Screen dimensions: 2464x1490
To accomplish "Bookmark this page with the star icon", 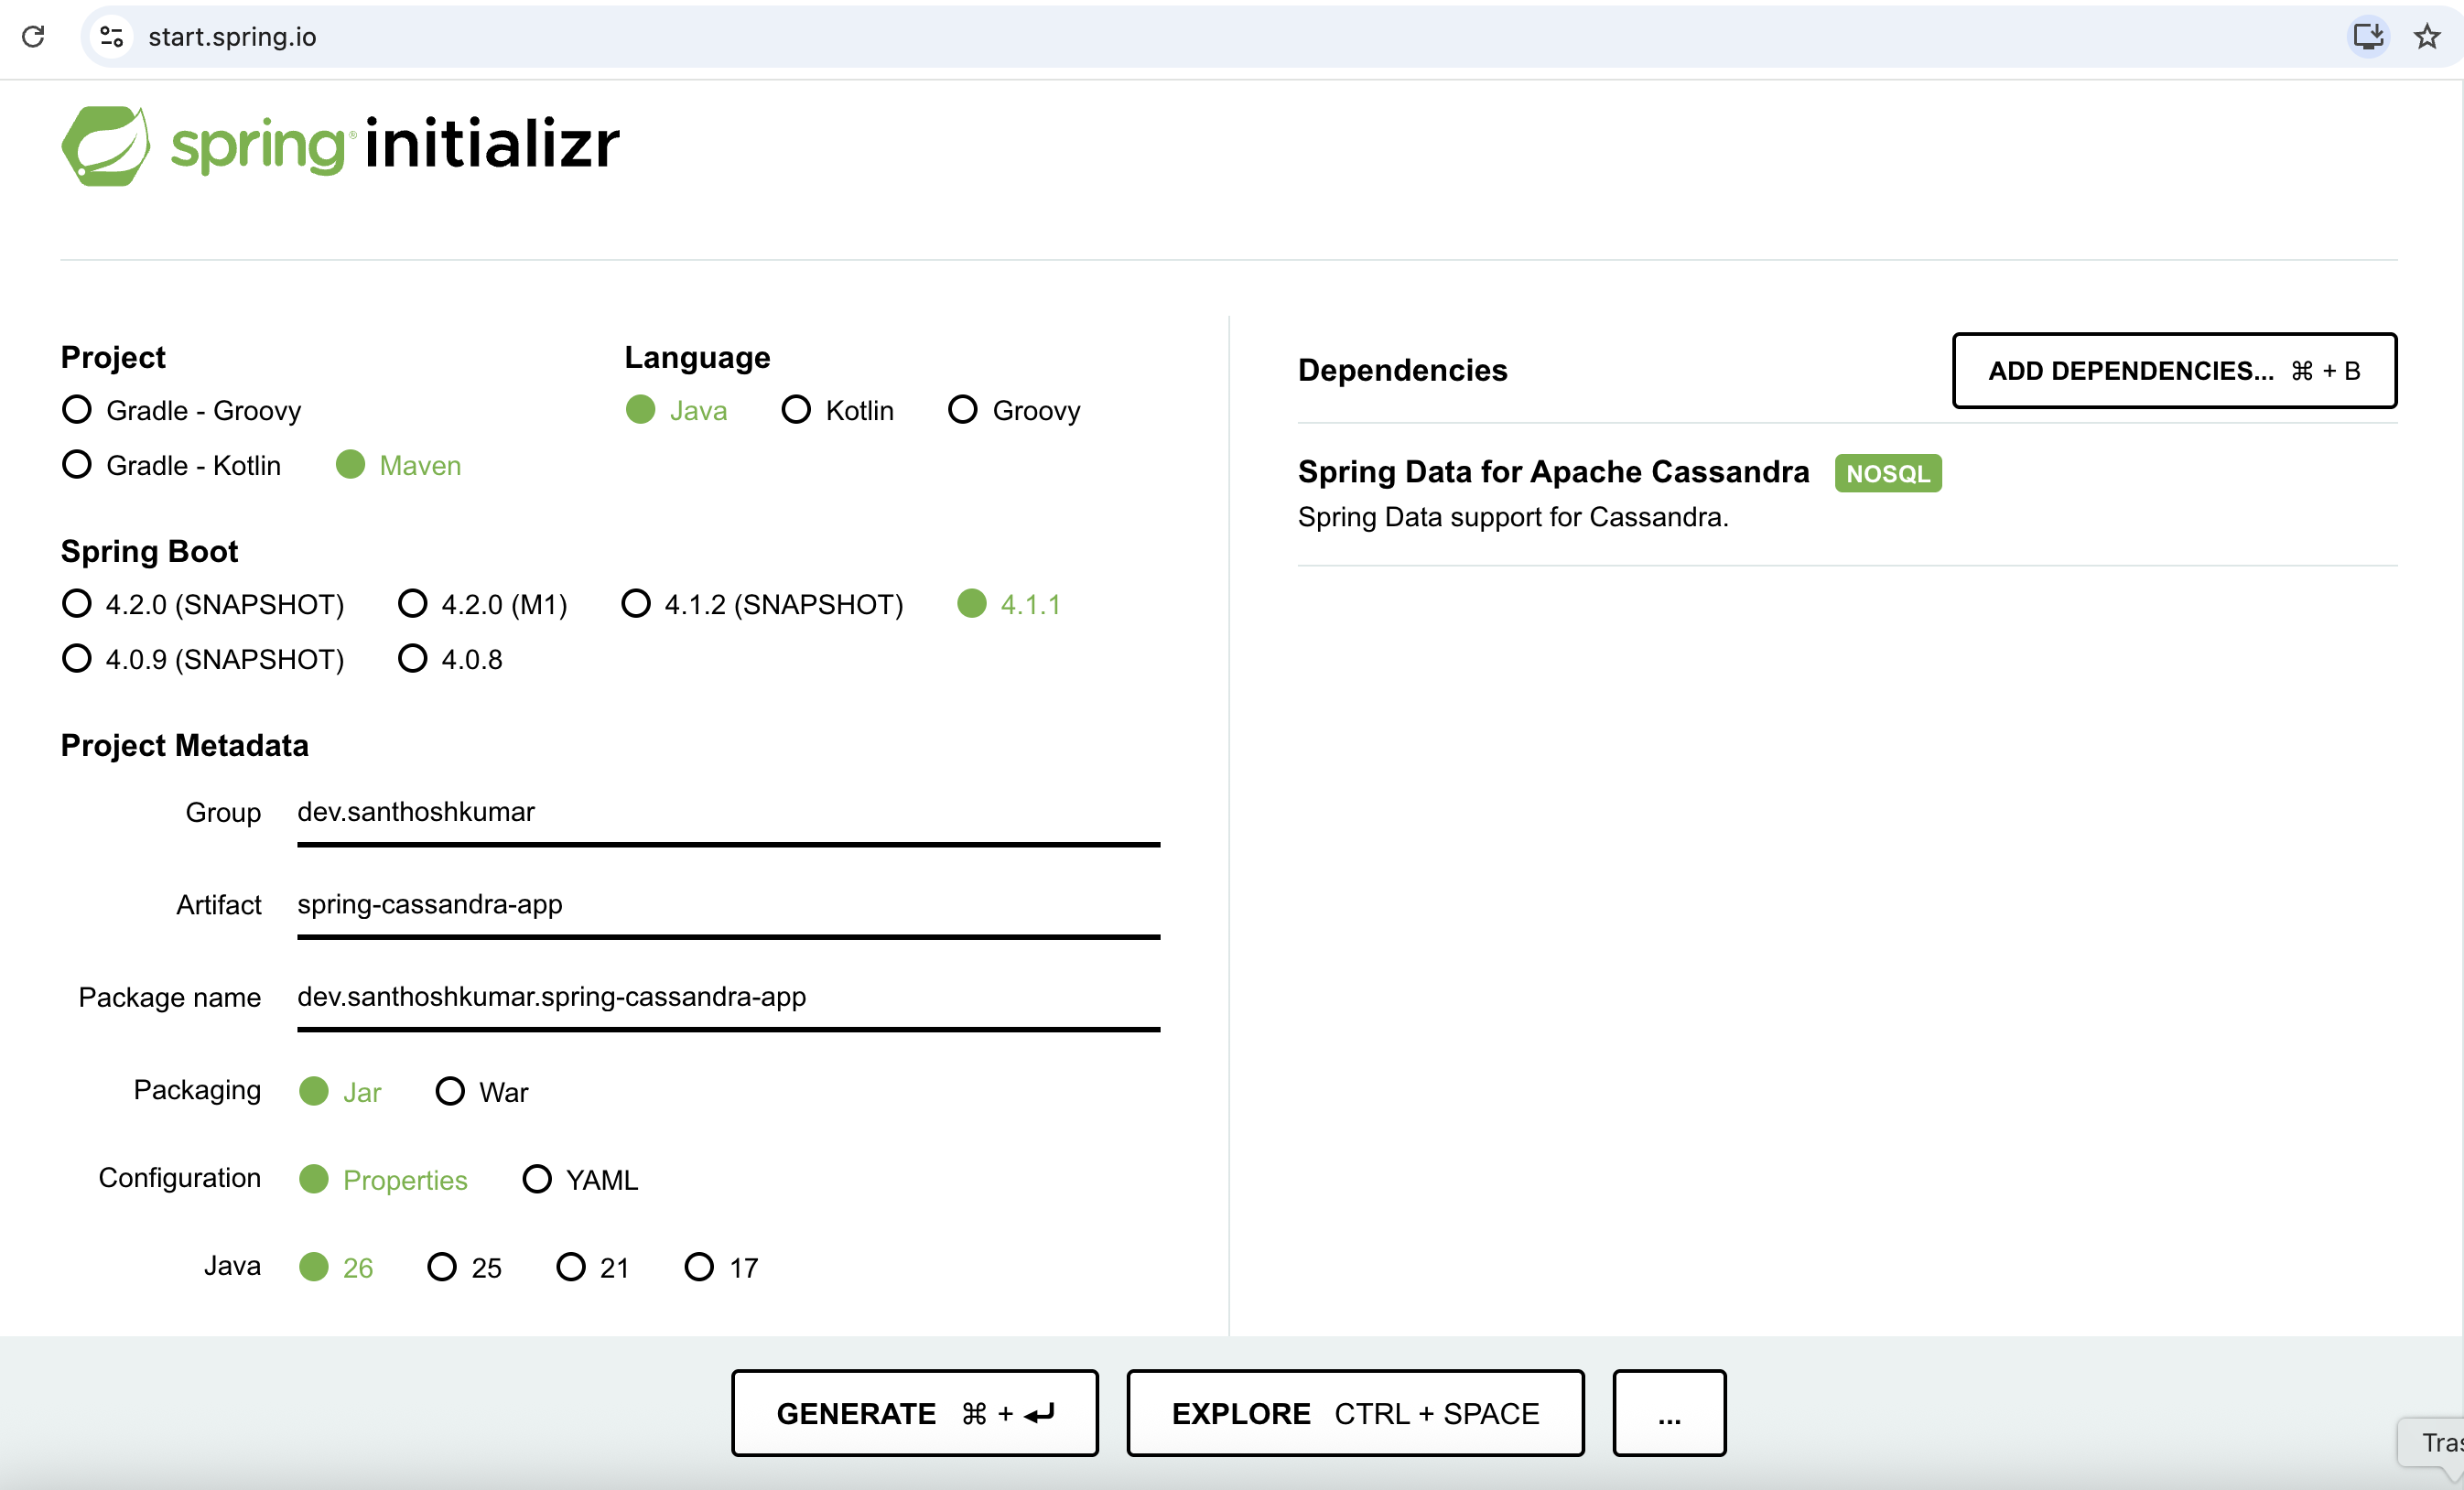I will [x=2427, y=37].
